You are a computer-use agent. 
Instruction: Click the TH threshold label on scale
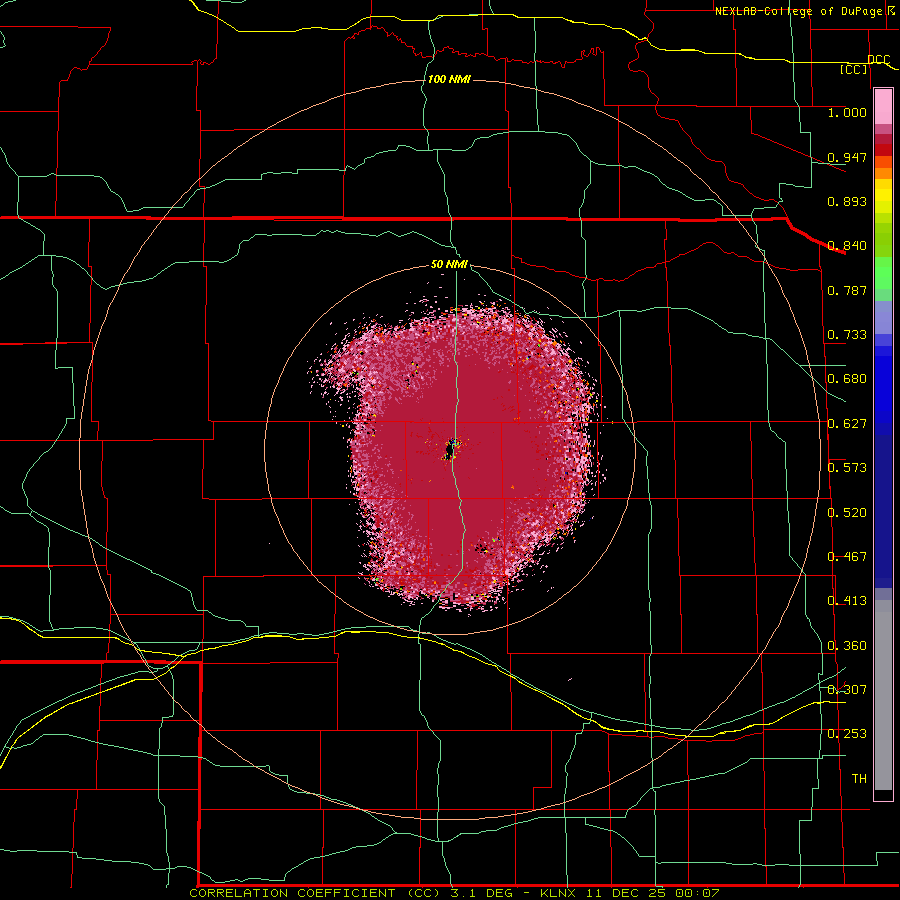click(x=859, y=779)
